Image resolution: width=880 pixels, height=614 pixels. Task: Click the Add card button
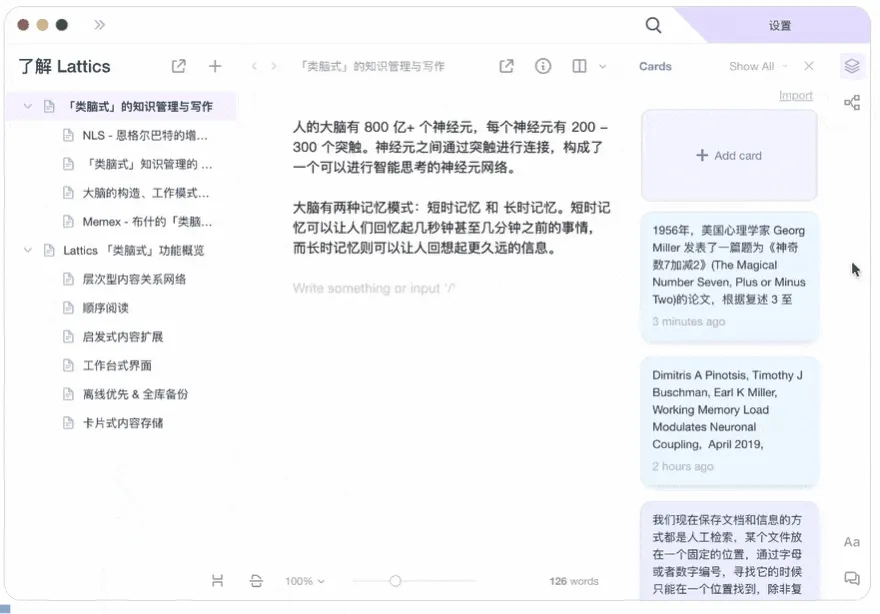[729, 155]
